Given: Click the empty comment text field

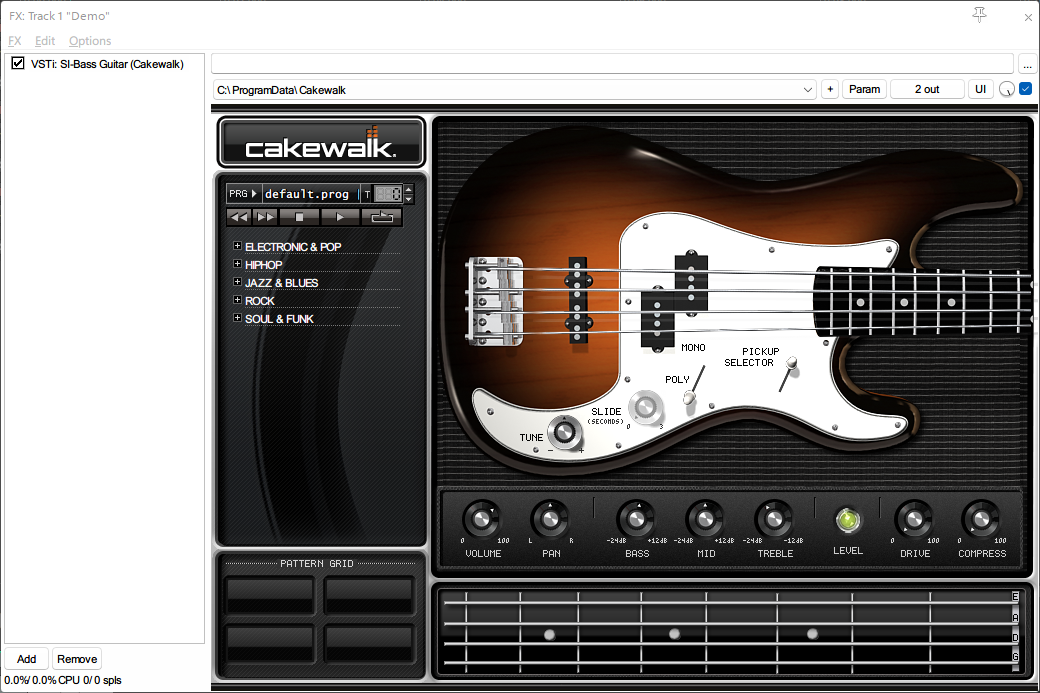Looking at the screenshot, I should 612,64.
